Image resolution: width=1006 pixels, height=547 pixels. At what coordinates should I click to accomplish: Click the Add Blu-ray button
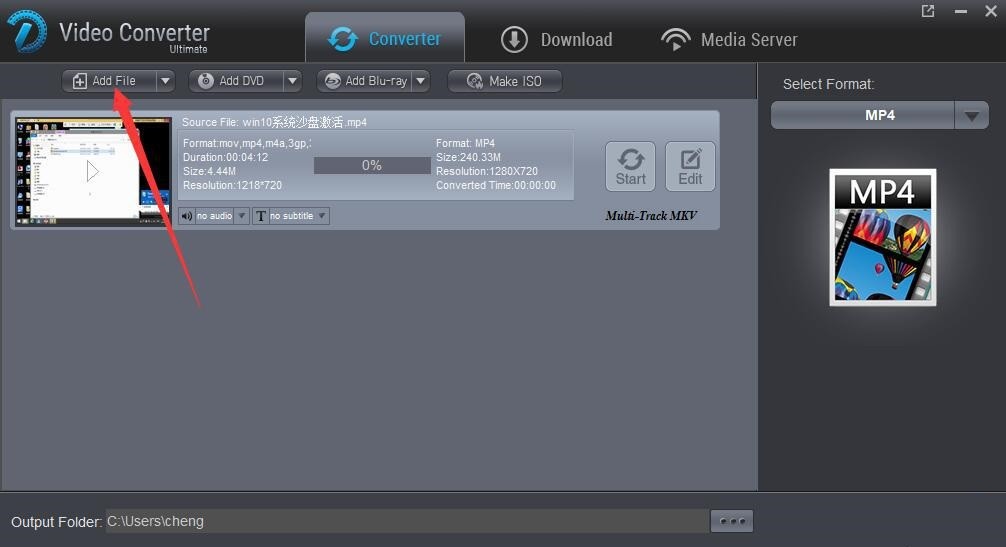click(x=364, y=81)
